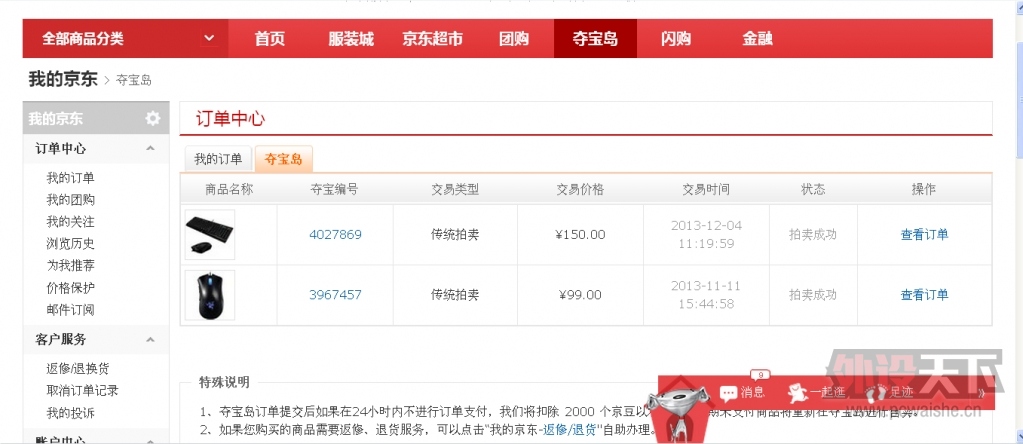The image size is (1023, 444).
Task: Click the JD robot mascot image
Action: pyautogui.click(x=680, y=411)
